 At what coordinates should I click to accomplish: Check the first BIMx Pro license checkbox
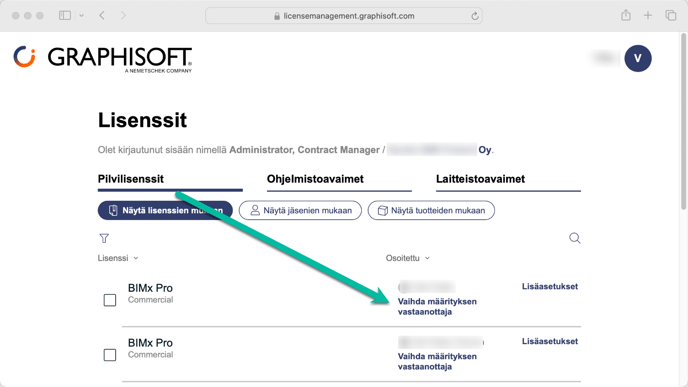(110, 300)
